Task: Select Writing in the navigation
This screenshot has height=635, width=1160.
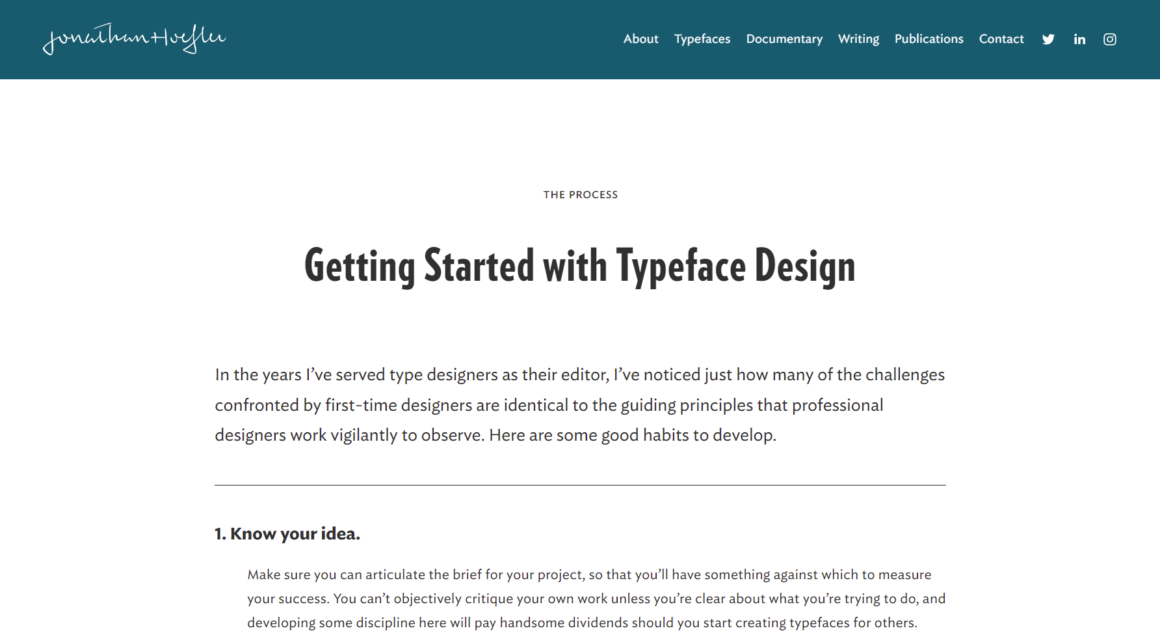Action: (x=858, y=39)
